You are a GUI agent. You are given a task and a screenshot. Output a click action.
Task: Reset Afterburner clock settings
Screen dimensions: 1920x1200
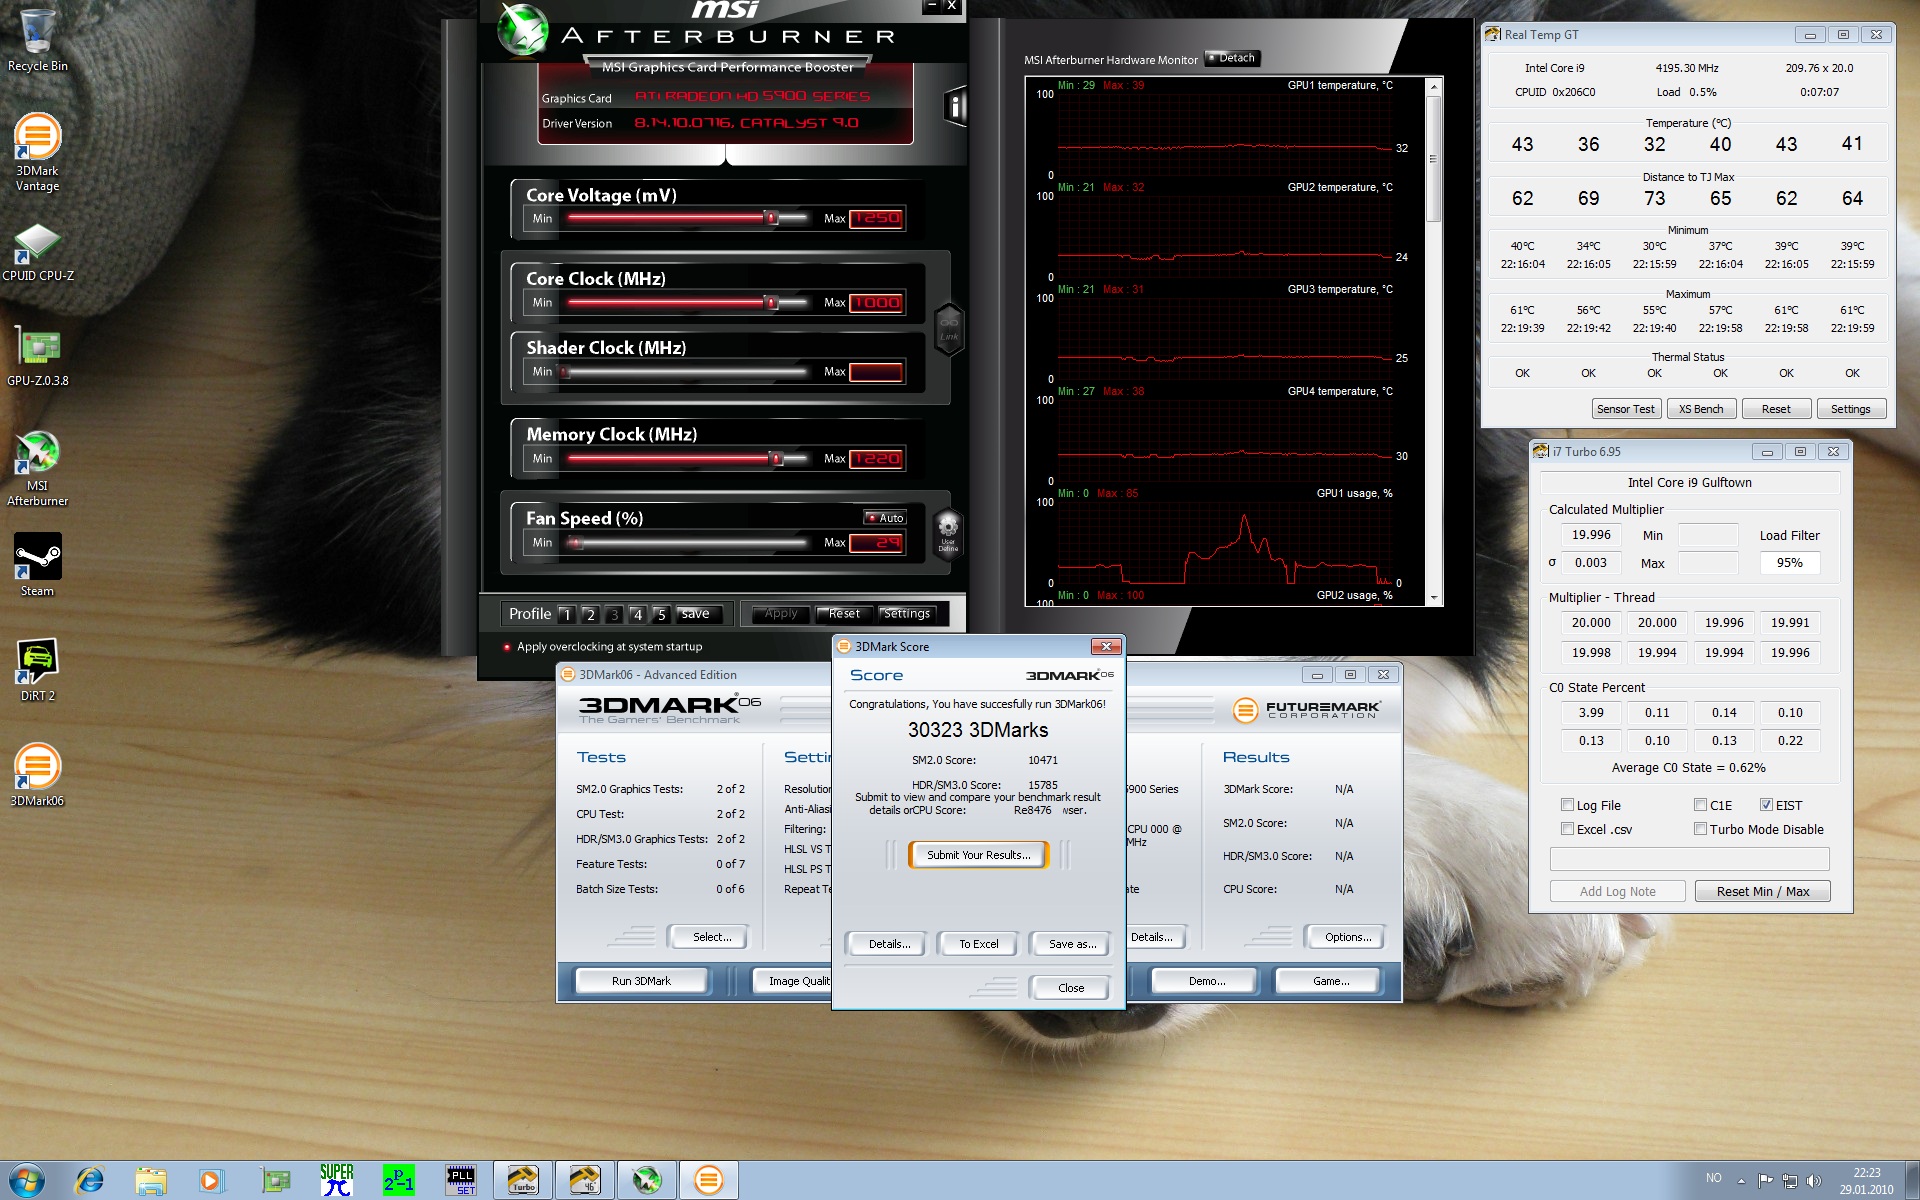844,614
